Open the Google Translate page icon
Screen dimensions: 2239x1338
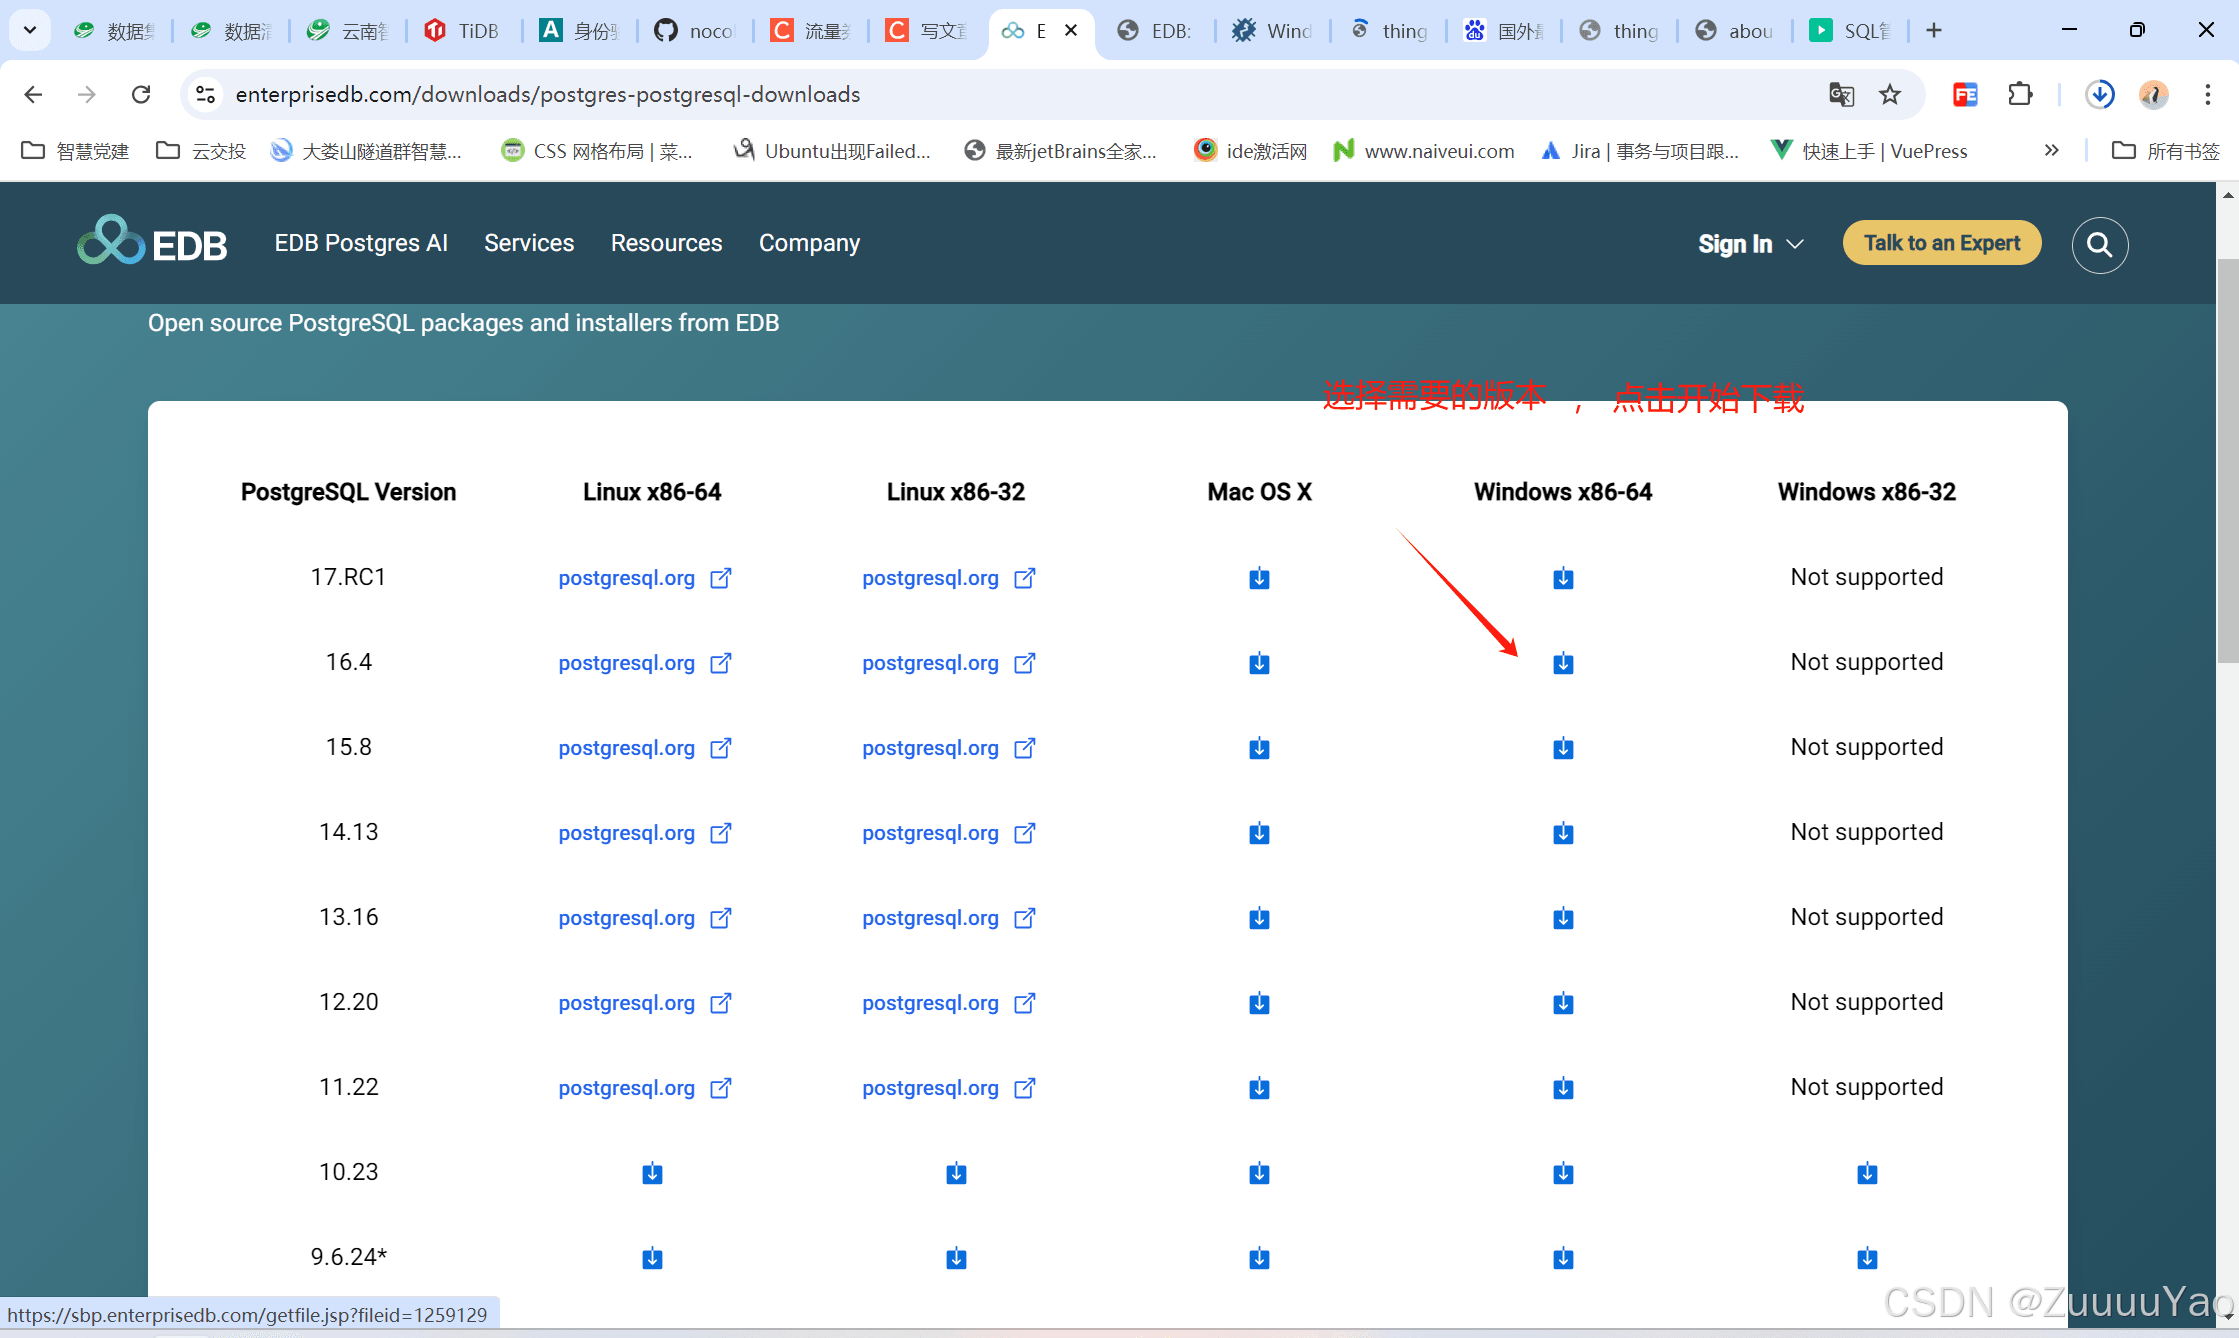tap(1841, 94)
